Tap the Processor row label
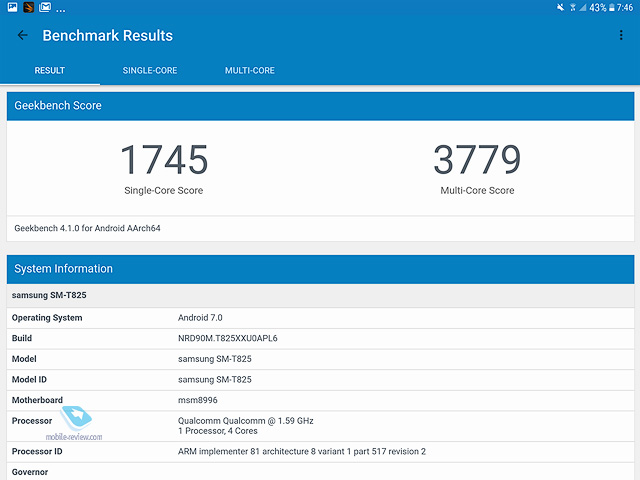The image size is (640, 480). tap(32, 421)
